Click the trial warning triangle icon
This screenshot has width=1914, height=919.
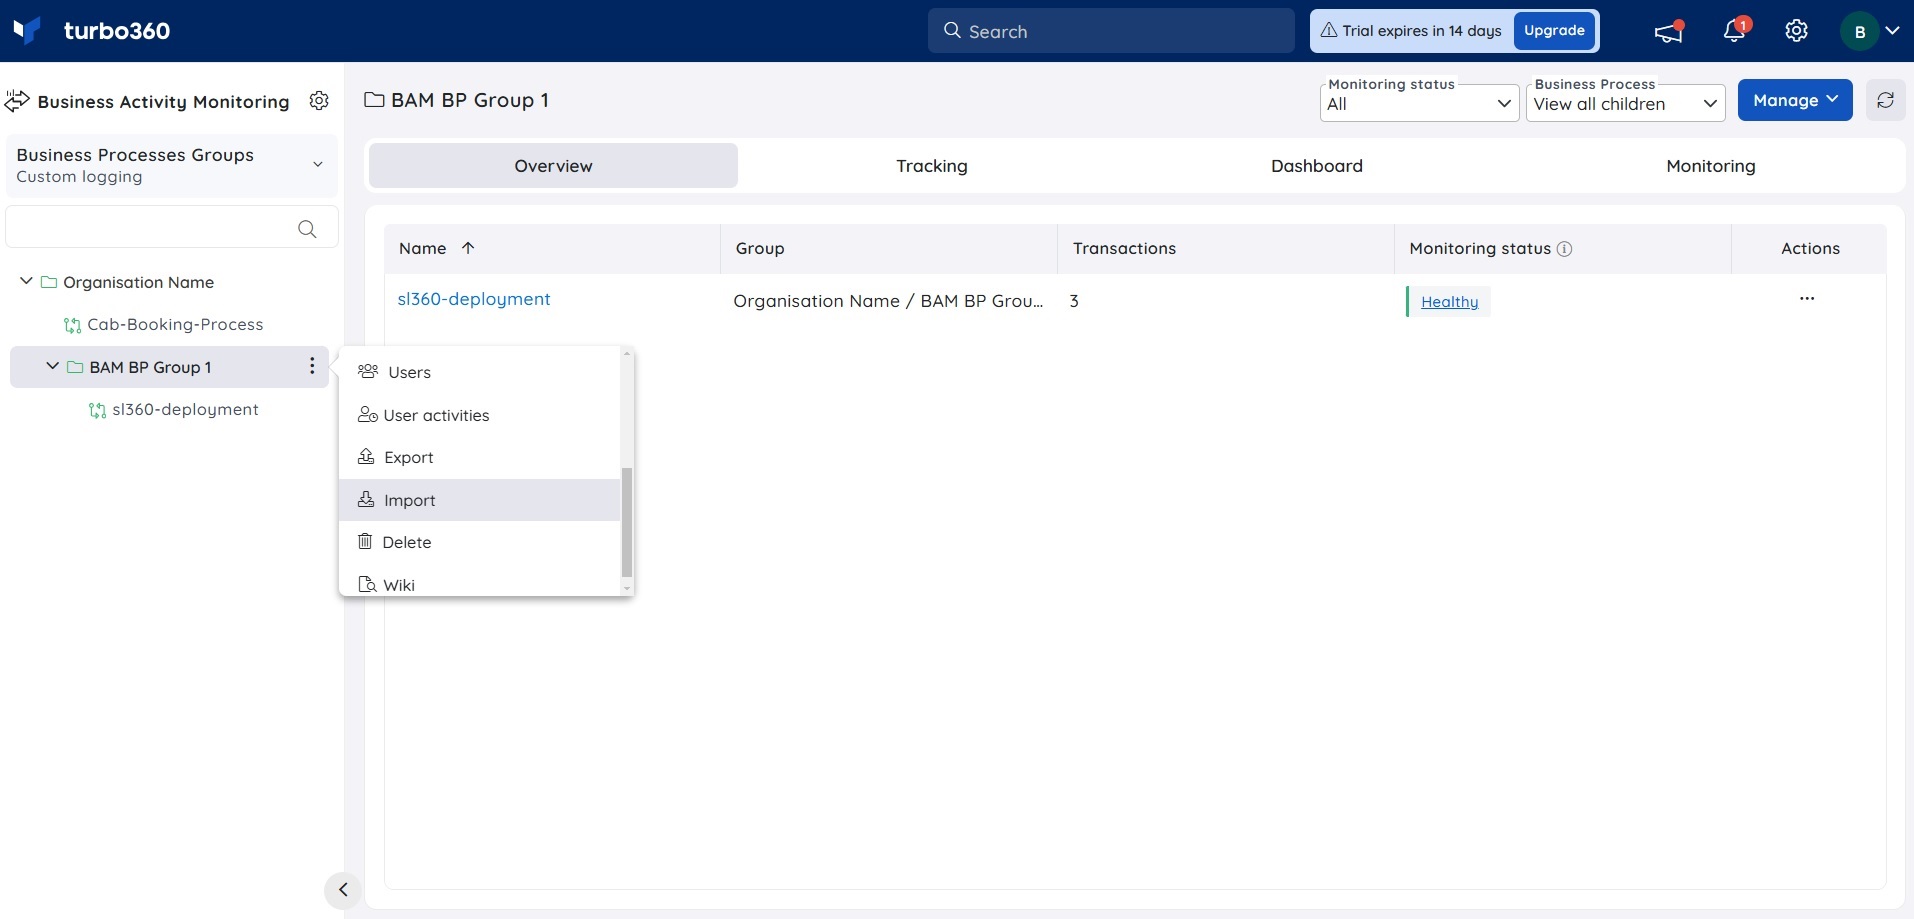tap(1329, 30)
